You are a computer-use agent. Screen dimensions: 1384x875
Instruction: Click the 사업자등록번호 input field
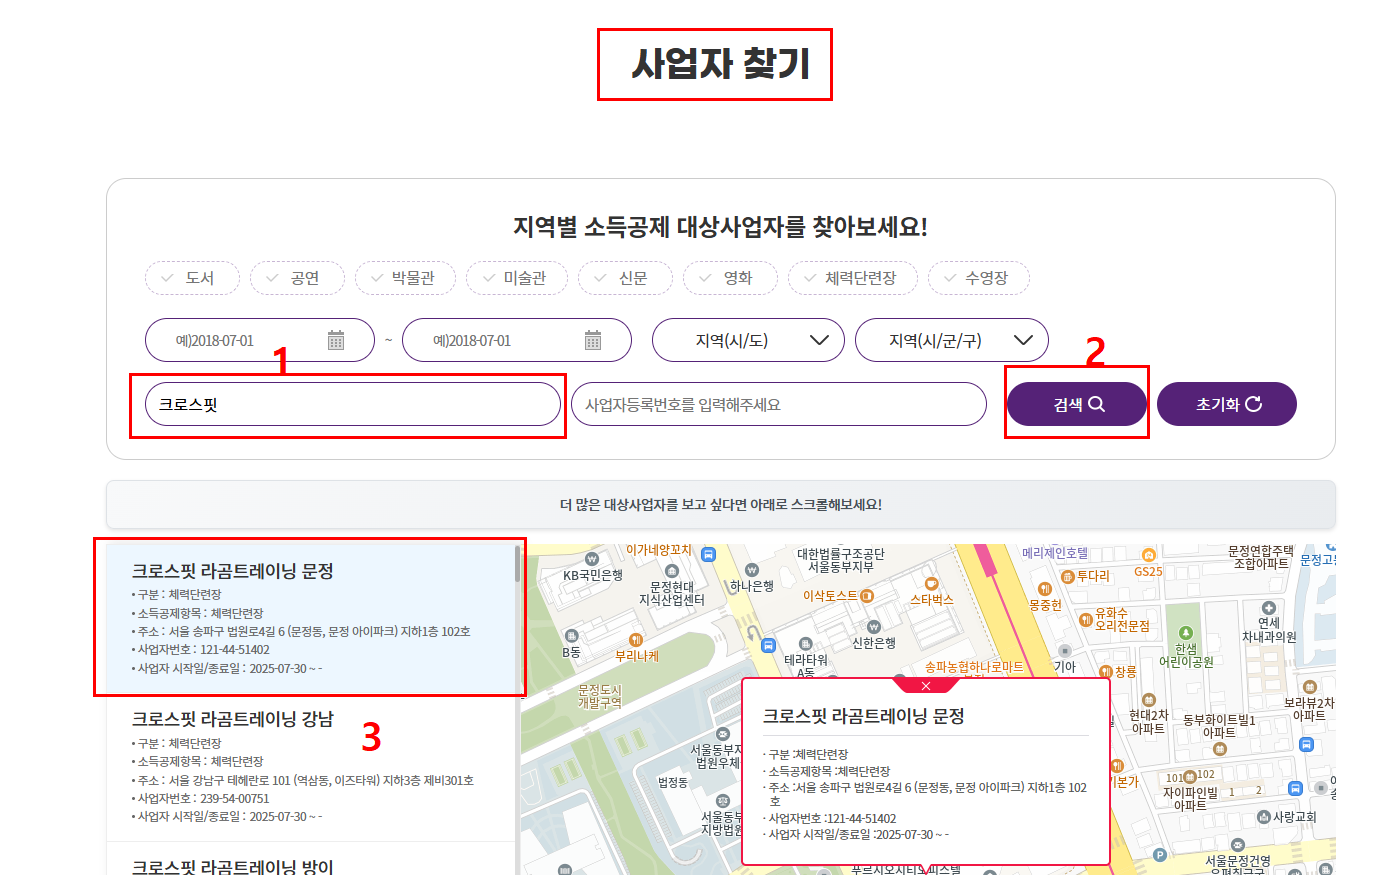(779, 404)
